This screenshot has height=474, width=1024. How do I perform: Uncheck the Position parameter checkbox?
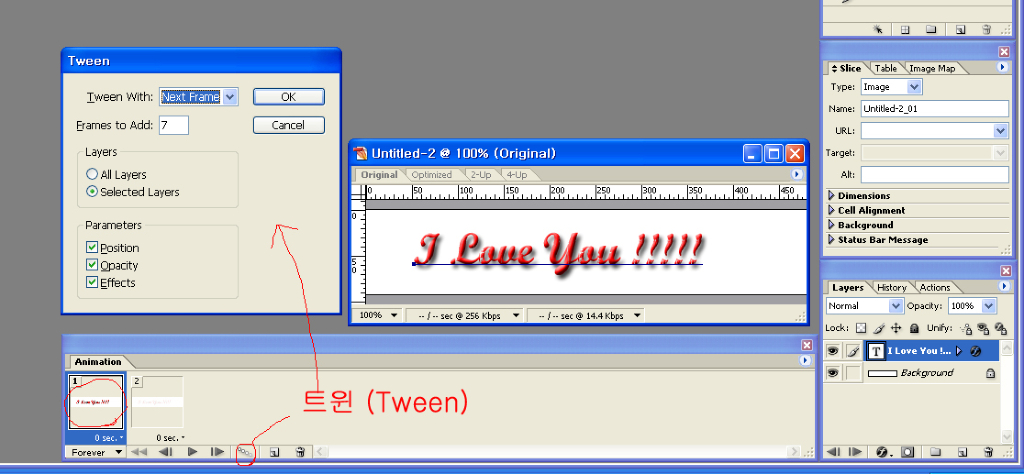pos(92,247)
